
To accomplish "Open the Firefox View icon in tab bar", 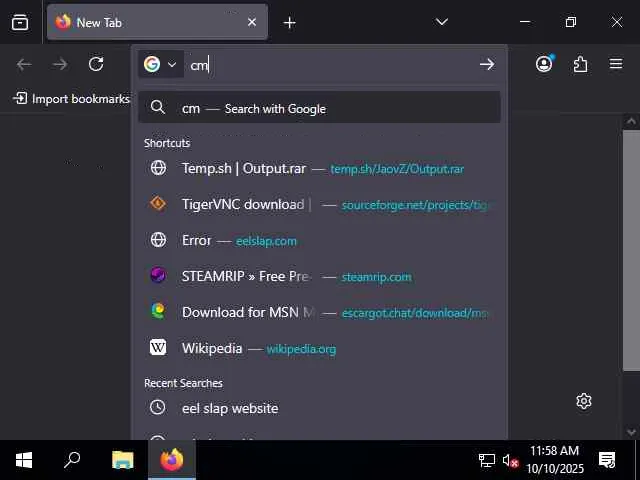I will coord(20,22).
